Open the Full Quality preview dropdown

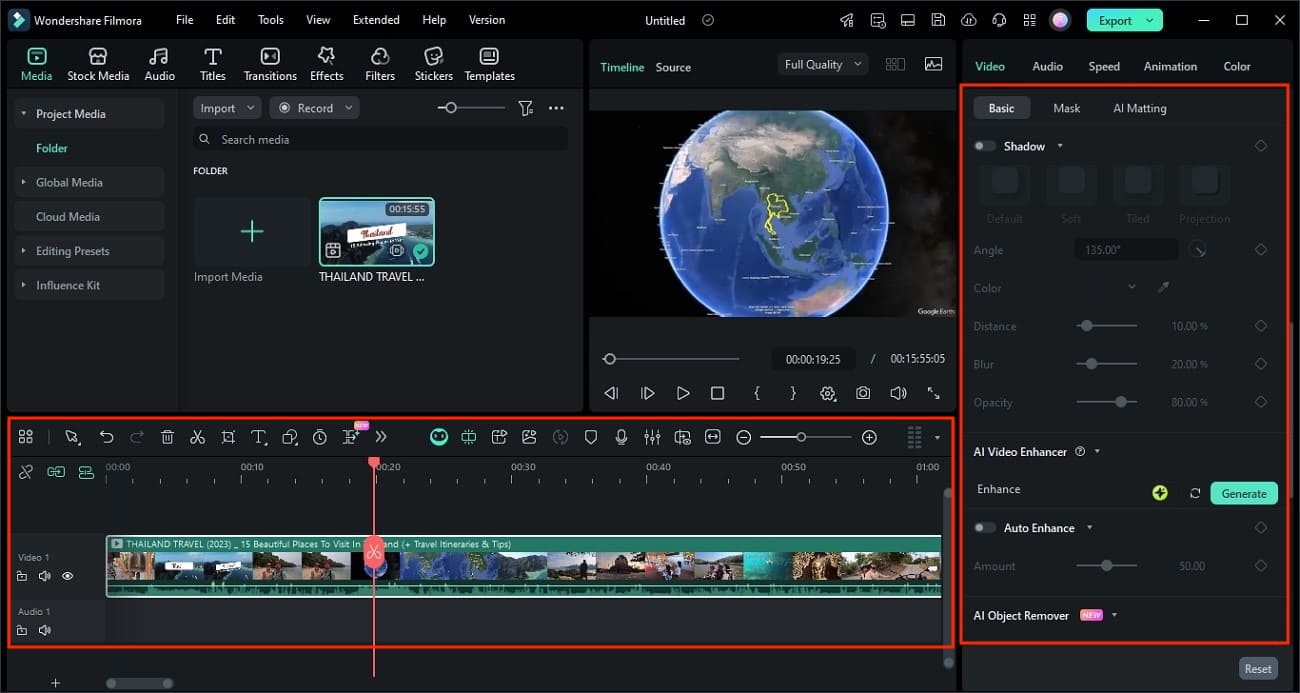click(x=821, y=63)
